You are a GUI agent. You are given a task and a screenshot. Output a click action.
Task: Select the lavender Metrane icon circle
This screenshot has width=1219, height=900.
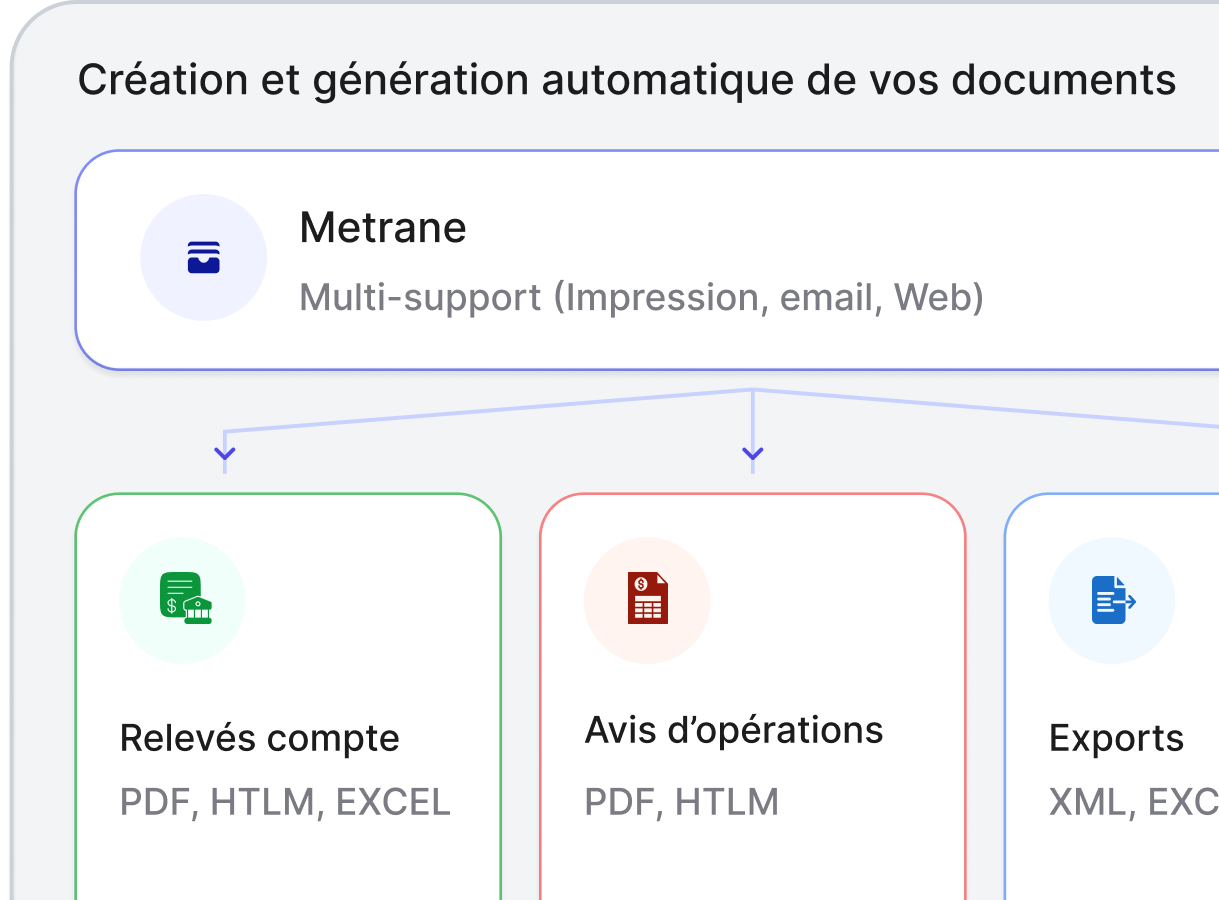tap(204, 257)
